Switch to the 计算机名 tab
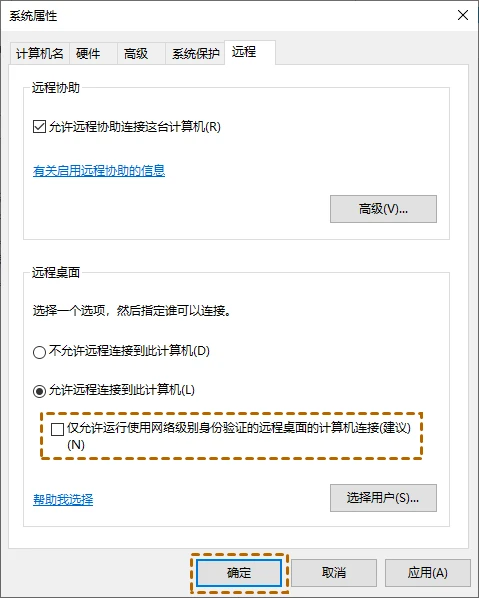 (x=39, y=53)
